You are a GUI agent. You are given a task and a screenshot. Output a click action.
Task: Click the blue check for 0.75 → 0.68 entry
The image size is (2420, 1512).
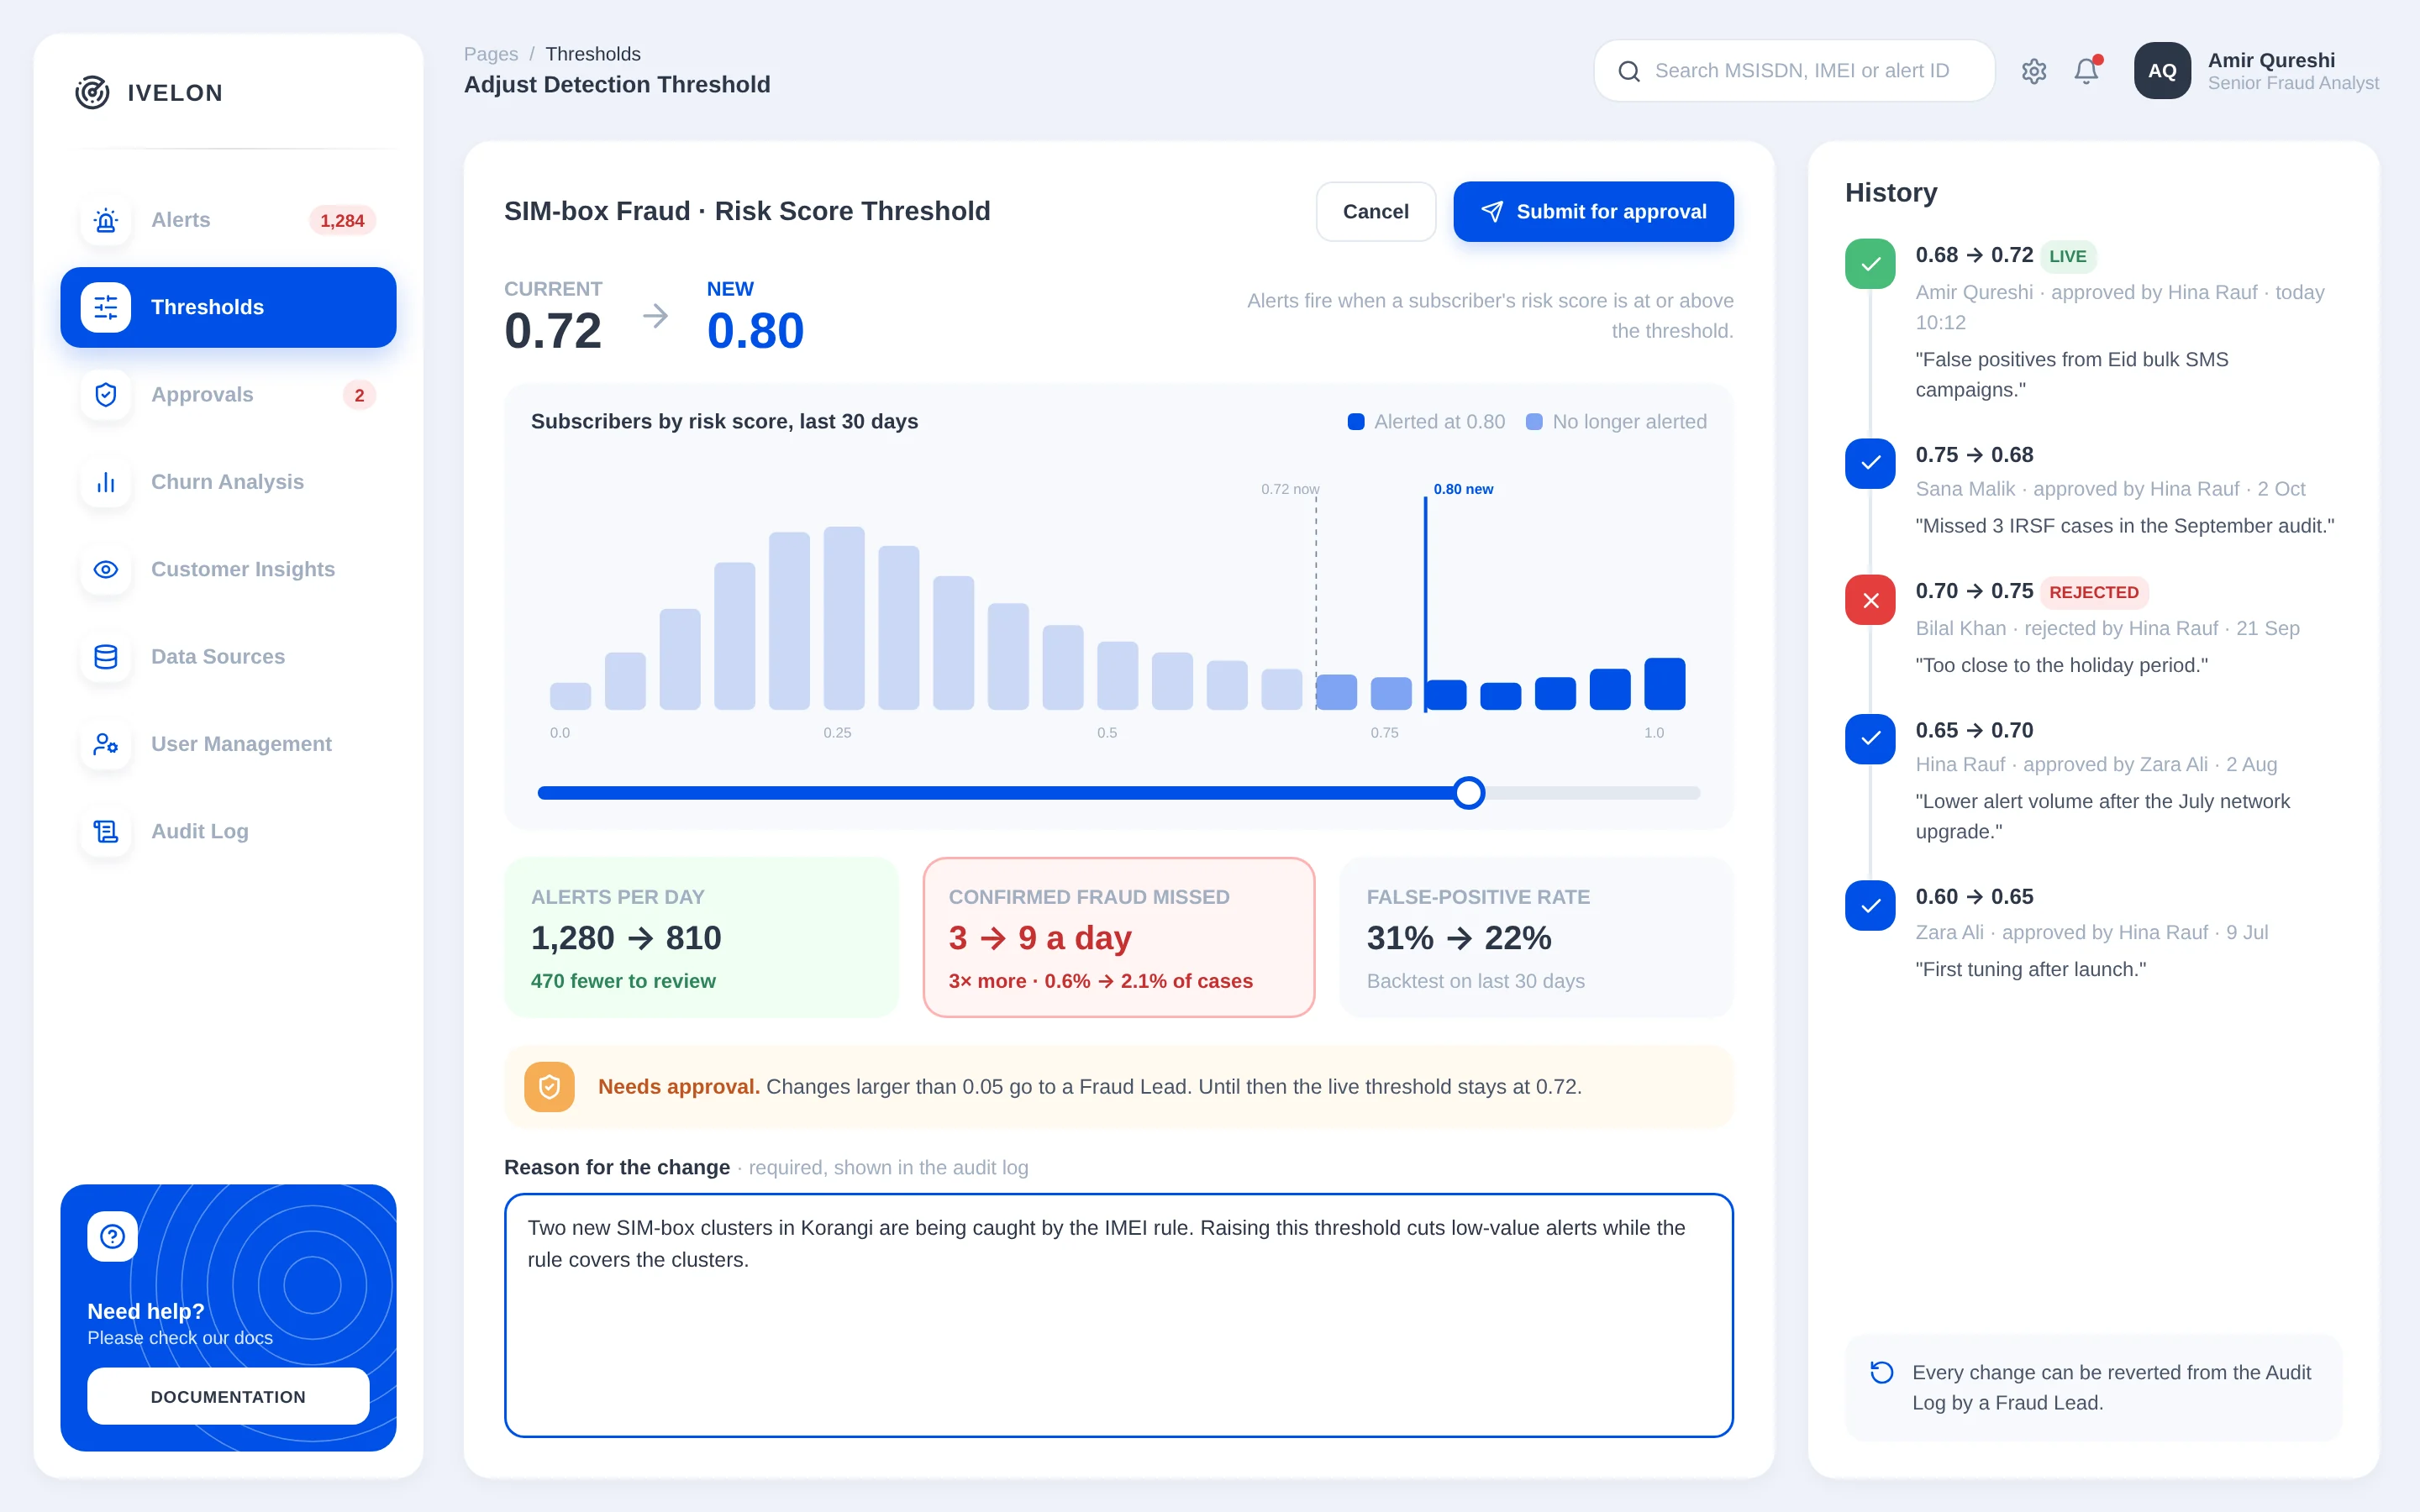(x=1870, y=464)
